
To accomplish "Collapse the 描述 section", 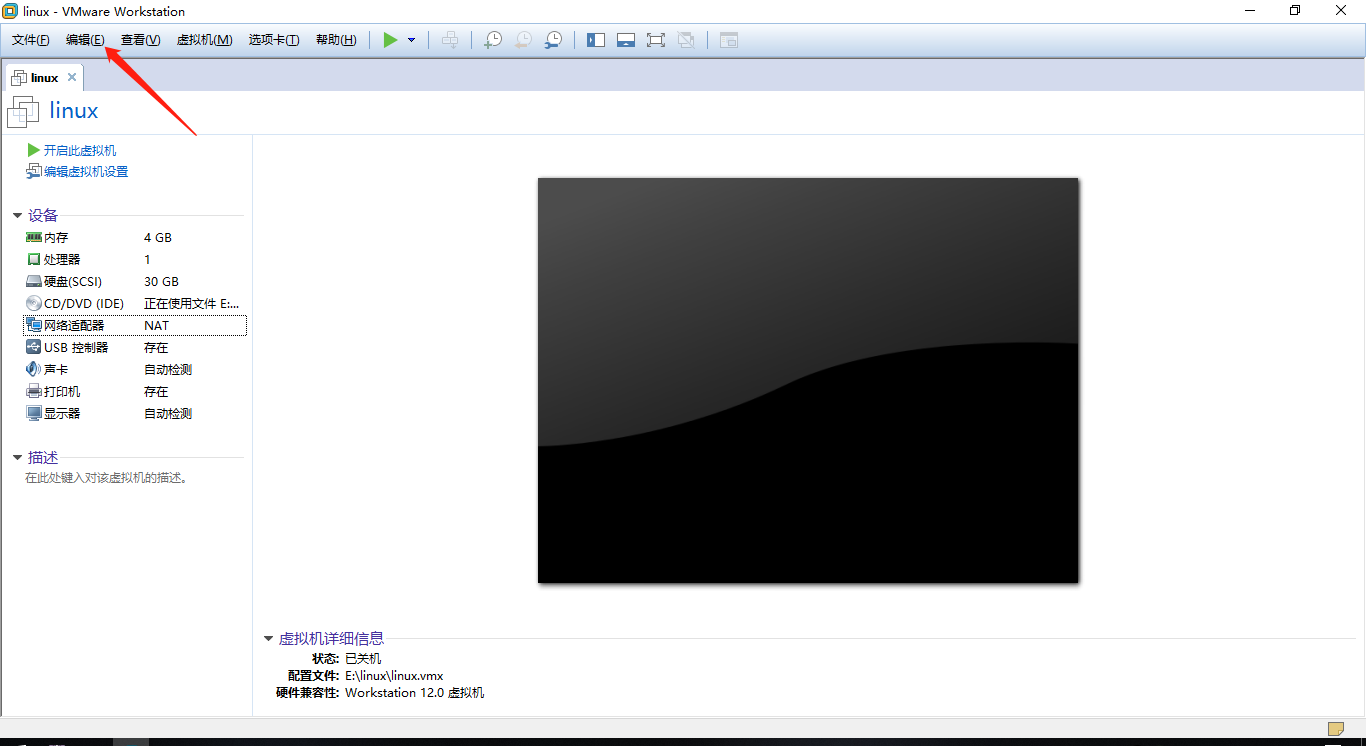I will click(18, 457).
